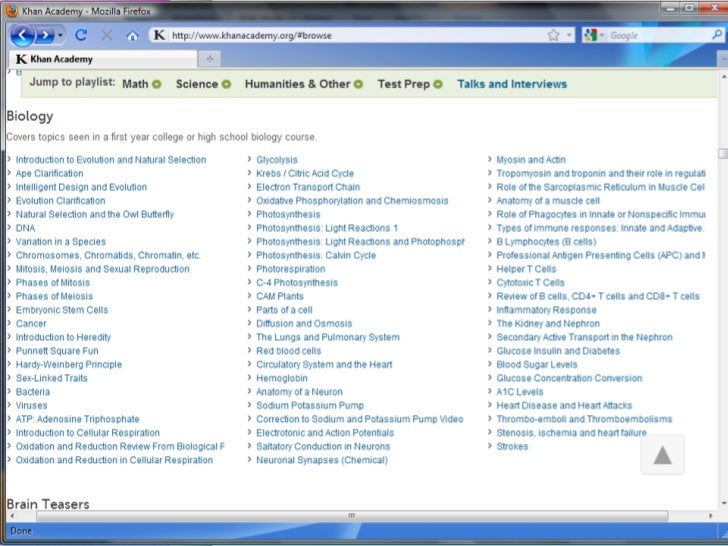Screen dimensions: 728x546
Task: Open the Viruses video link
Action: (32, 405)
